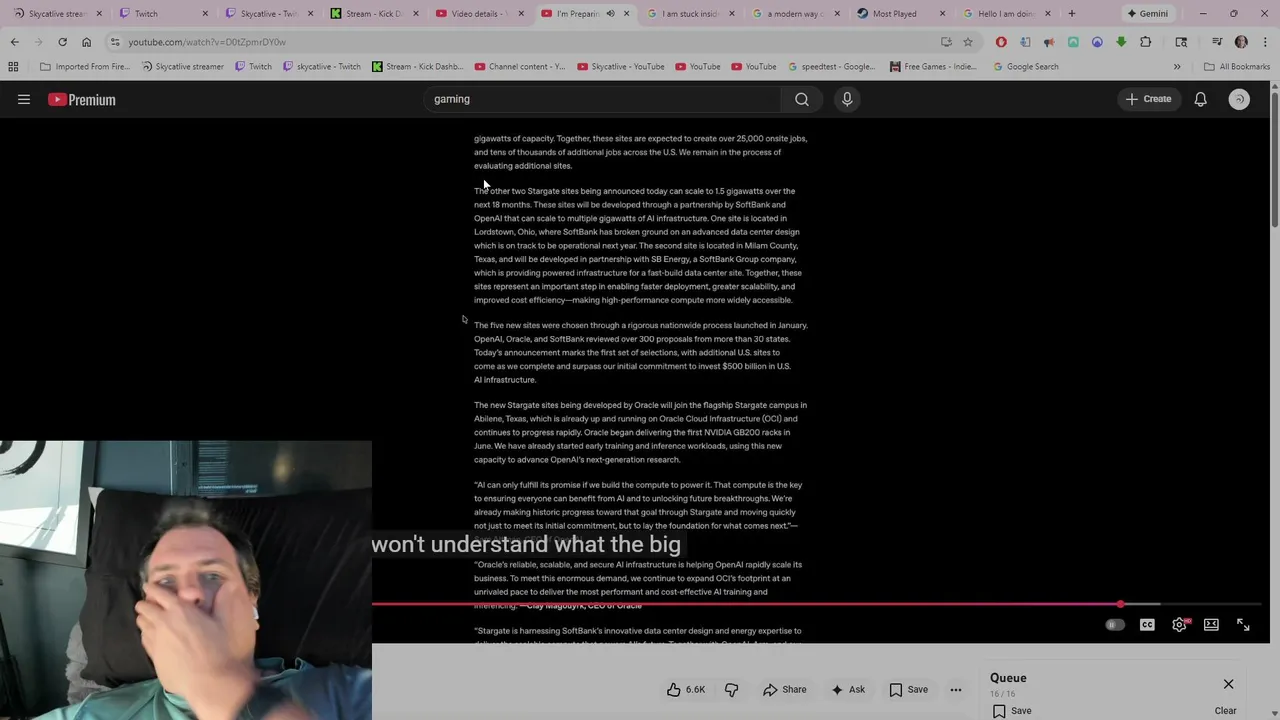The height and width of the screenshot is (720, 1280).
Task: Open Gemini in Chrome
Action: click(1147, 13)
